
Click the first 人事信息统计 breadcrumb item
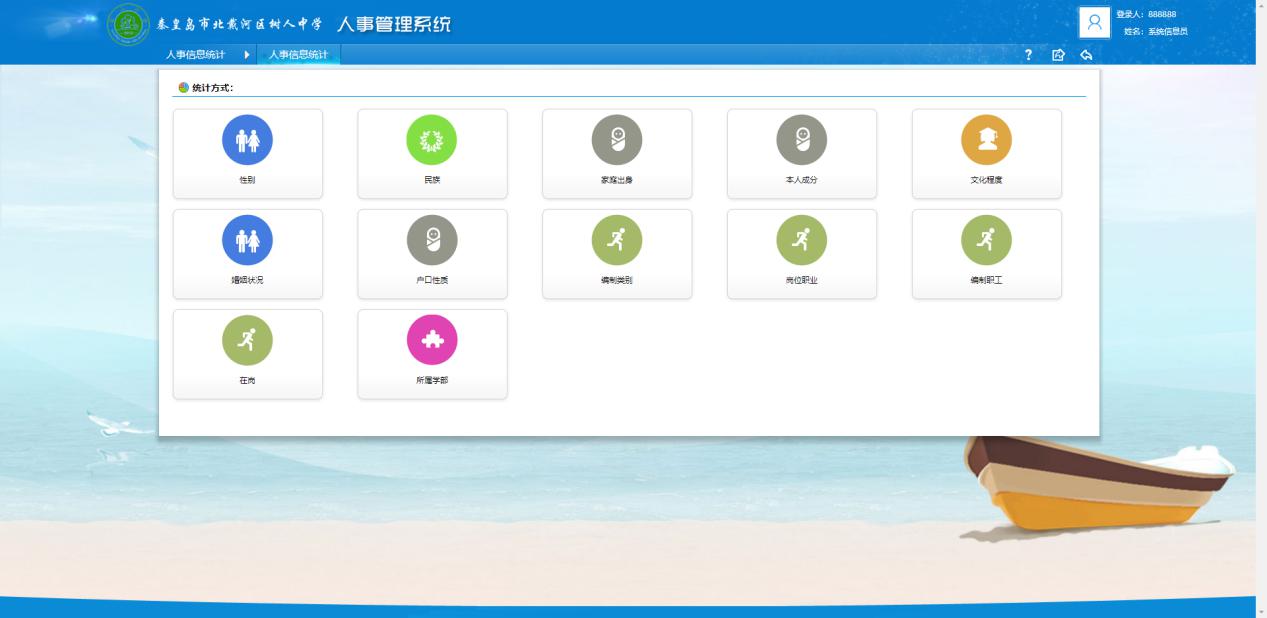[195, 55]
